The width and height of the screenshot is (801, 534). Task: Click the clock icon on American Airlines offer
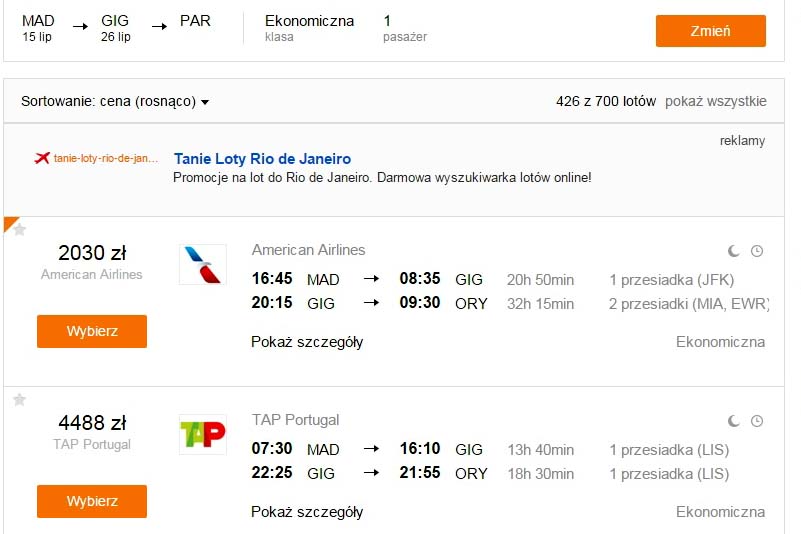pyautogui.click(x=757, y=251)
